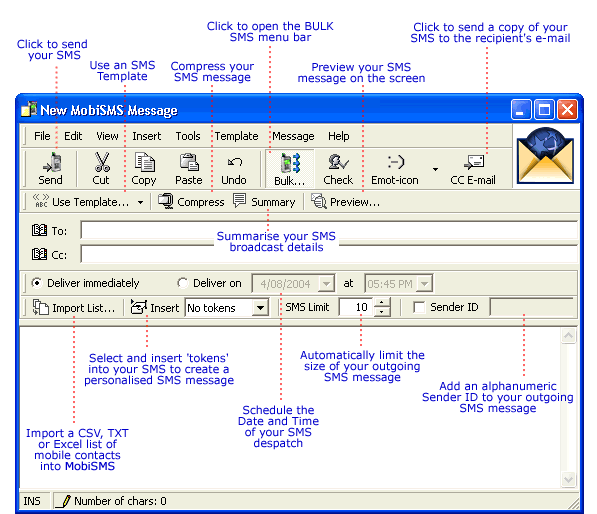Click the Send SMS toolbar icon
Image resolution: width=597 pixels, height=514 pixels.
[53, 162]
